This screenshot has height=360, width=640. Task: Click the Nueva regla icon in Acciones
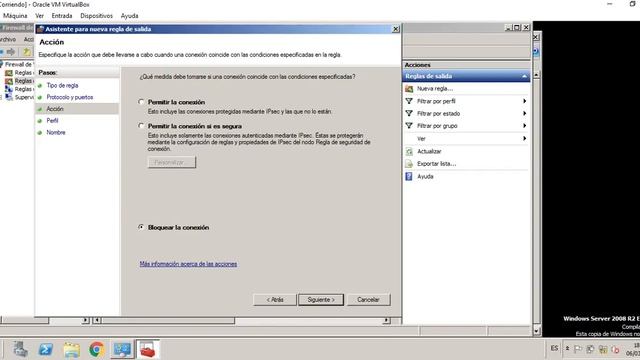click(x=409, y=89)
